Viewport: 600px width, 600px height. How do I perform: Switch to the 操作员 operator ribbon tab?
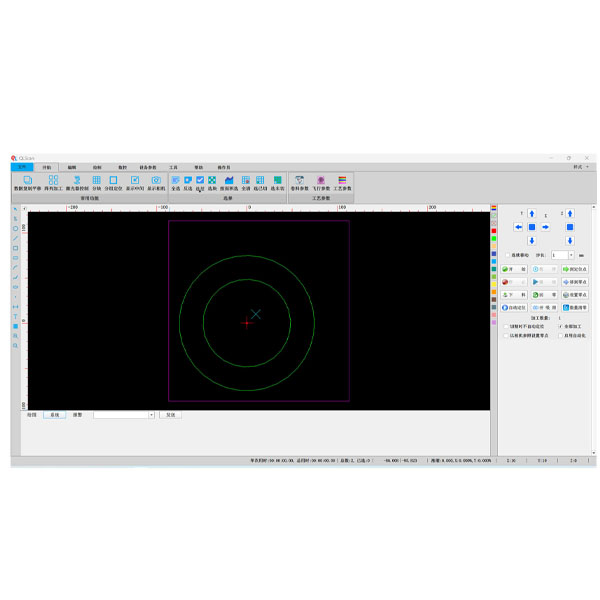(224, 167)
